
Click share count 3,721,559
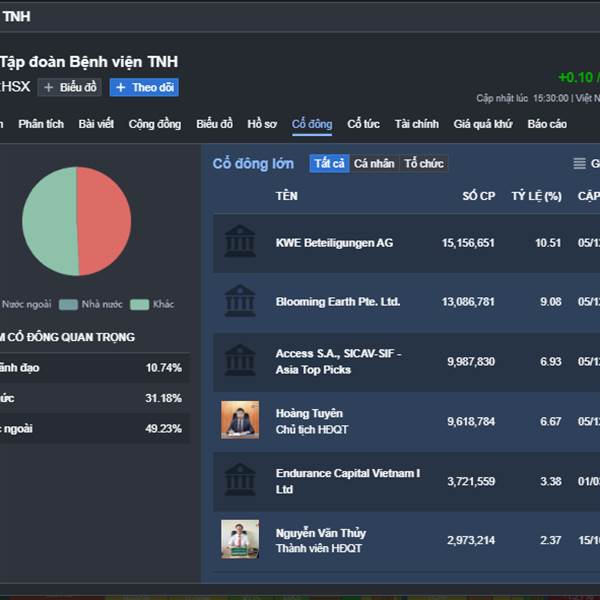471,481
